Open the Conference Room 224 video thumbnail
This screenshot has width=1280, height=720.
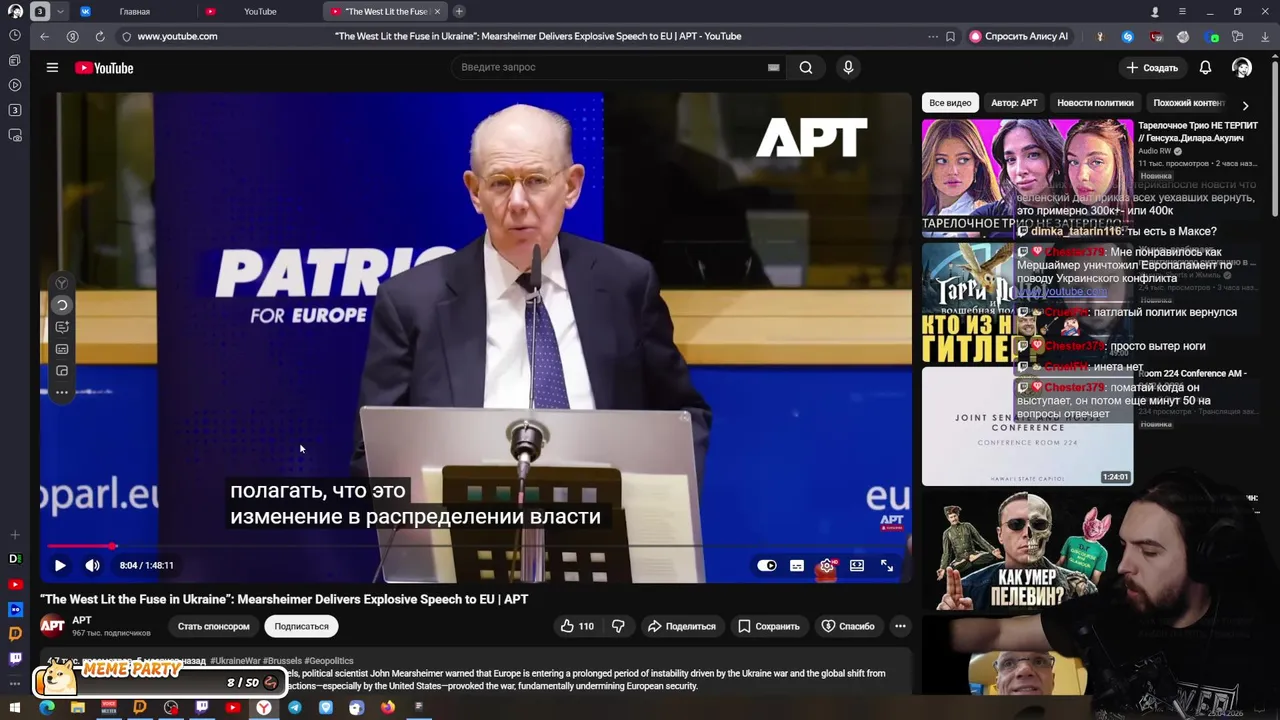[x=1027, y=426]
